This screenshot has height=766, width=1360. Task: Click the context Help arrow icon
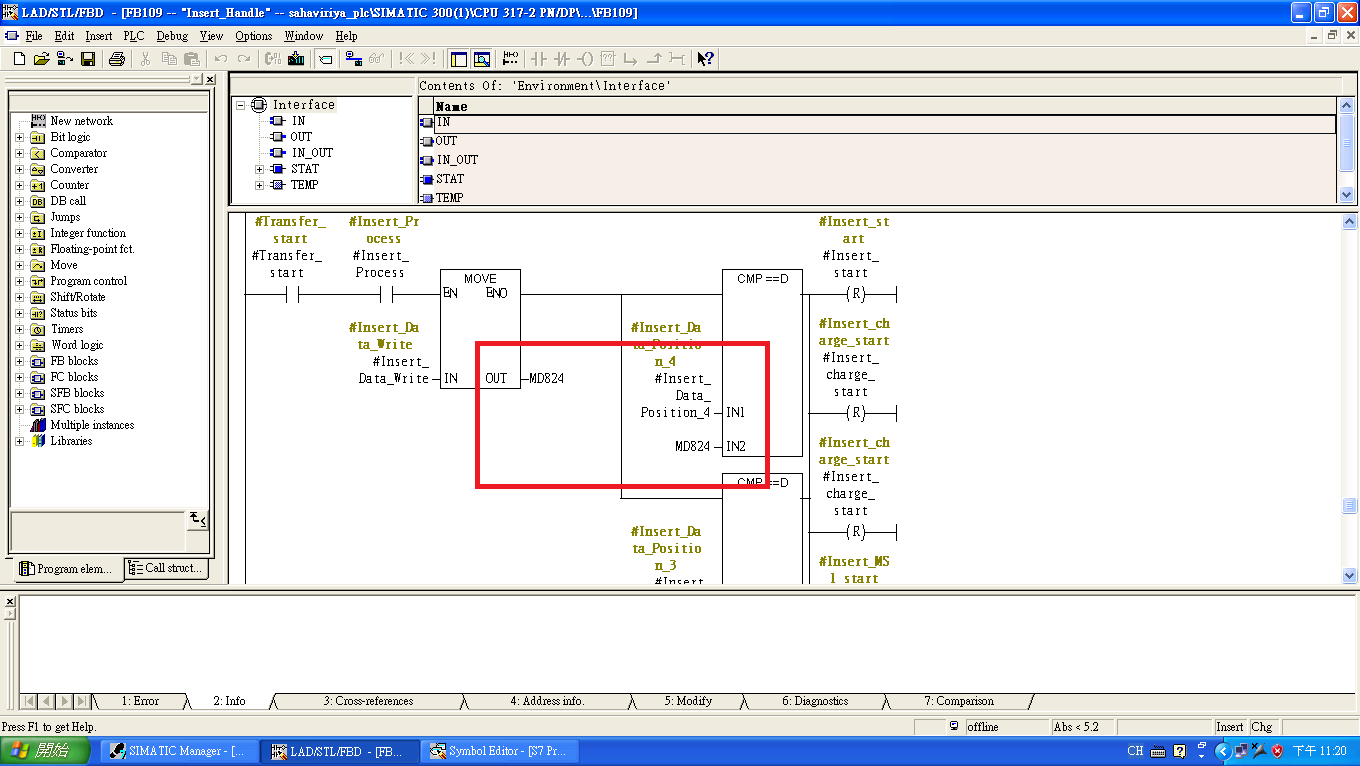point(705,59)
